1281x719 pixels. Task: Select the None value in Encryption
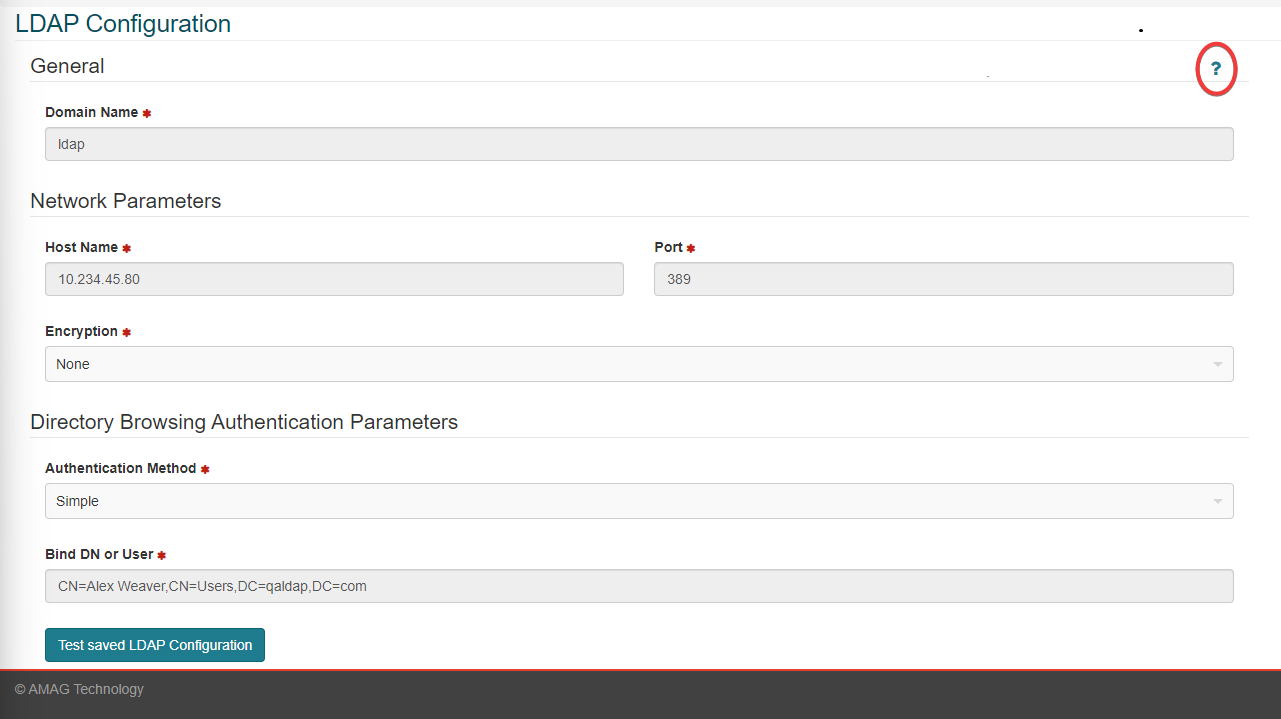coord(72,363)
